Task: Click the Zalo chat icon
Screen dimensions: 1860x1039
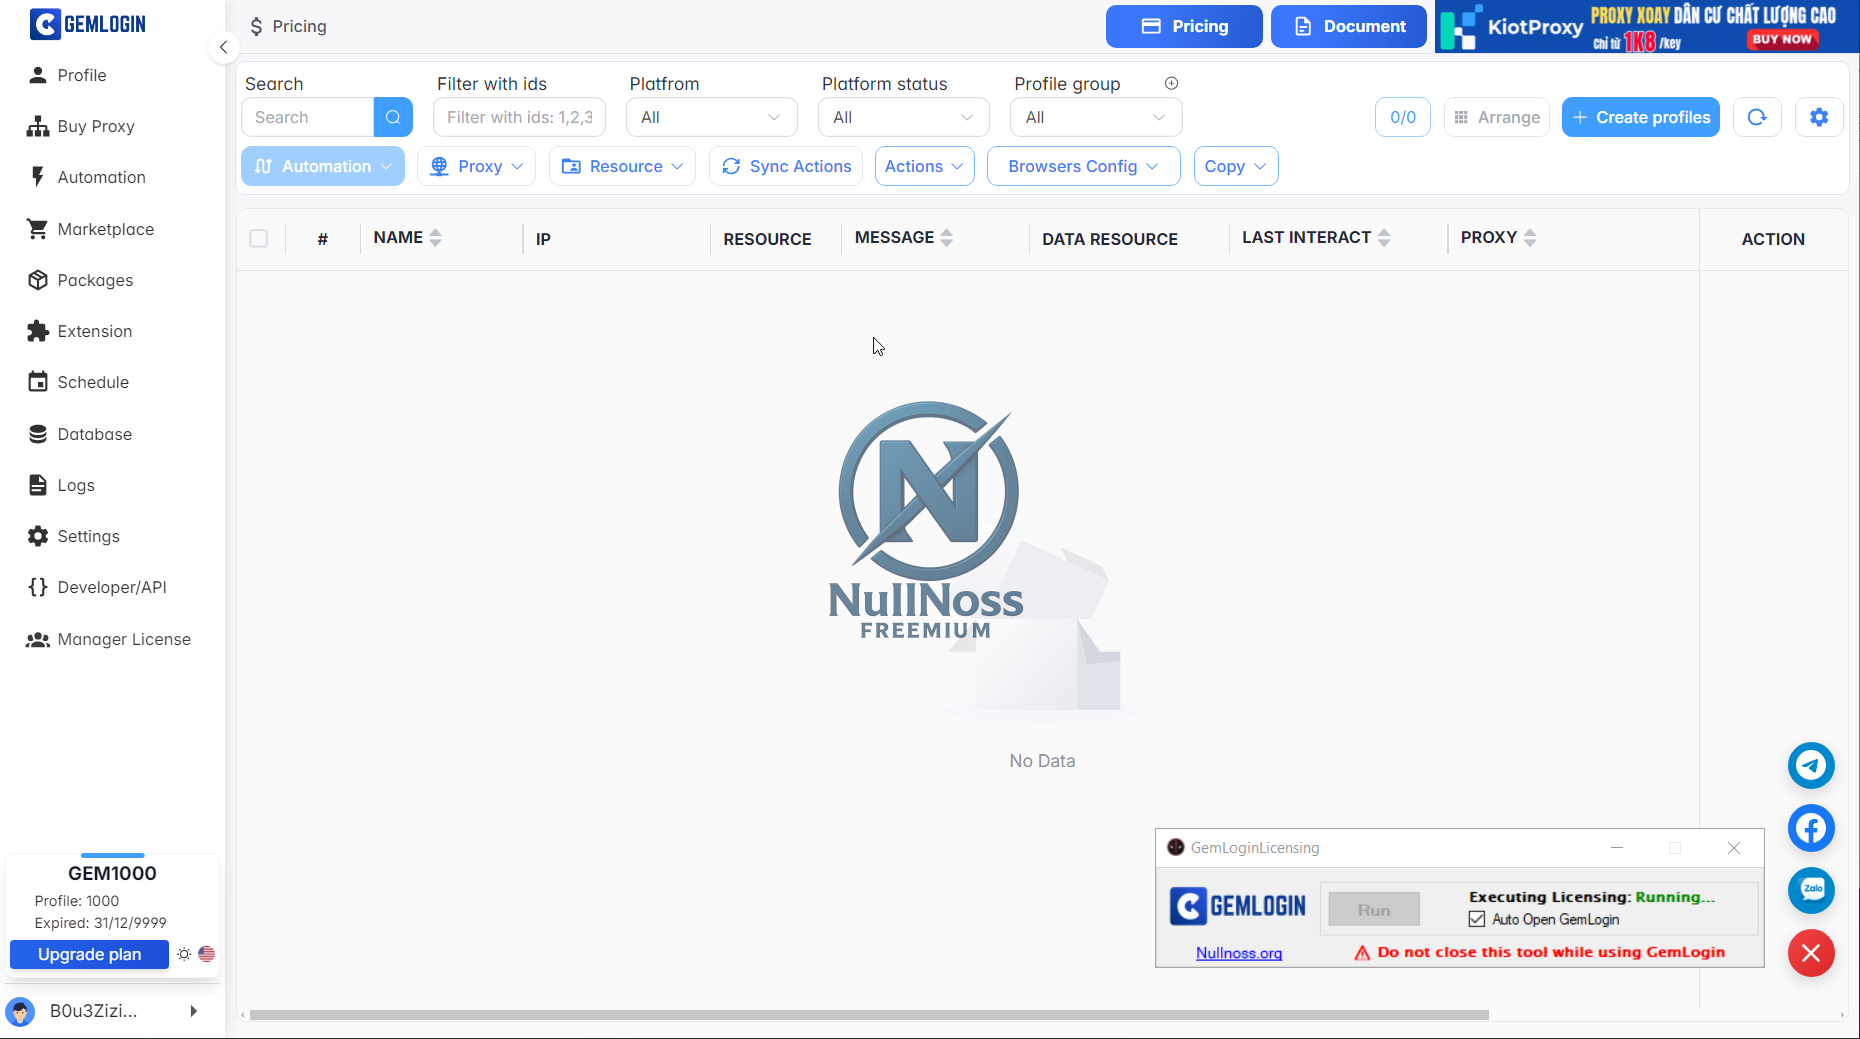Action: 1810,890
